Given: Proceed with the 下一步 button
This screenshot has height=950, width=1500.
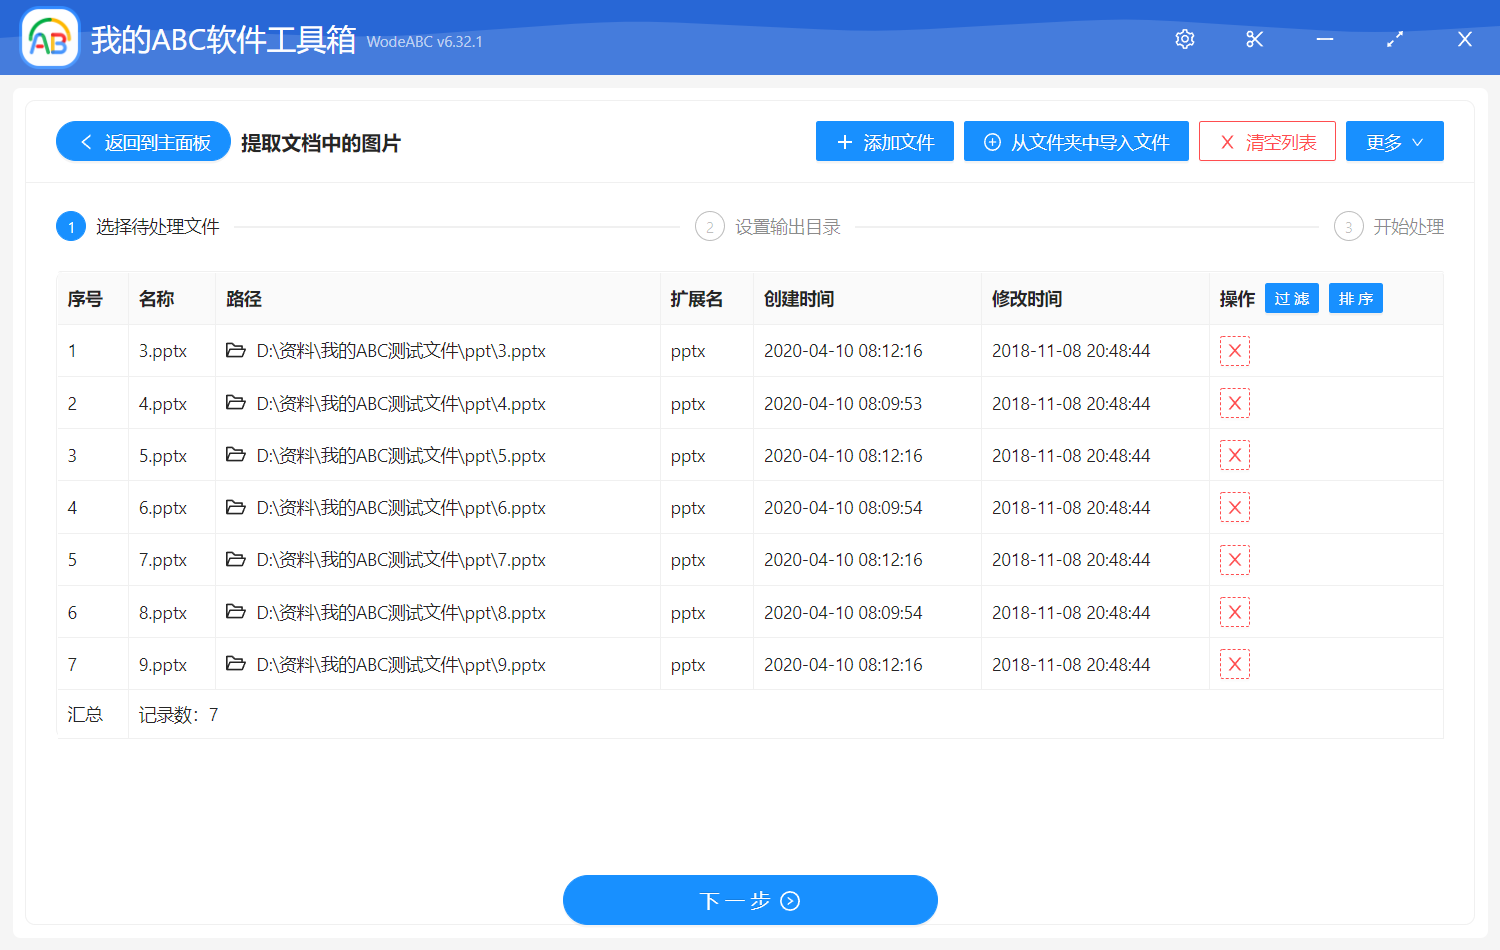Looking at the screenshot, I should [x=750, y=900].
